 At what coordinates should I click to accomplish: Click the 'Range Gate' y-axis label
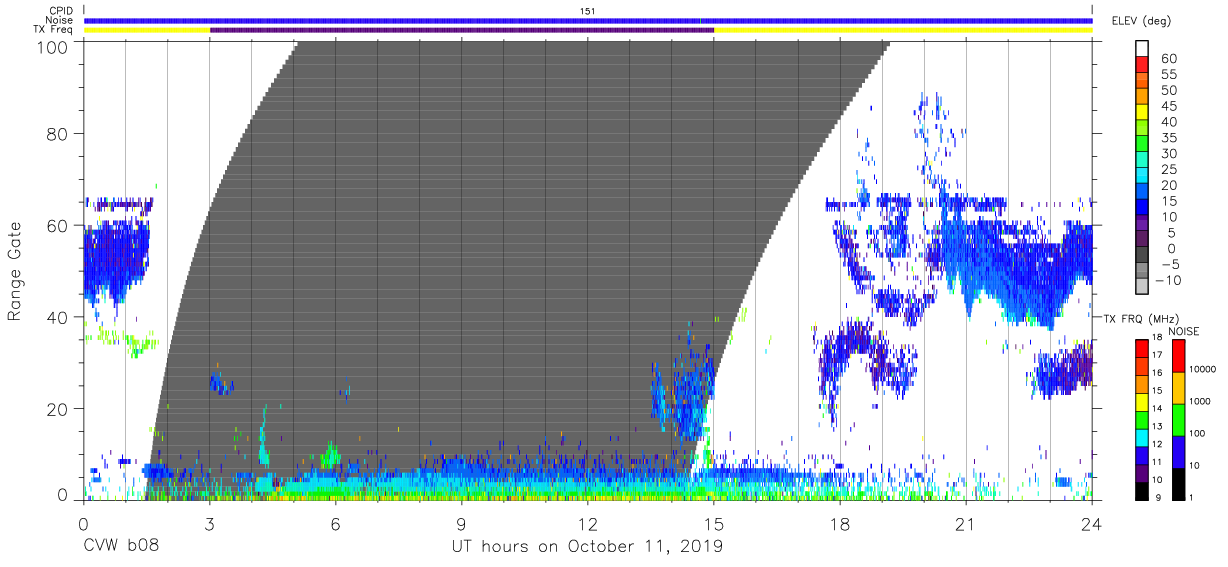[x=15, y=272]
